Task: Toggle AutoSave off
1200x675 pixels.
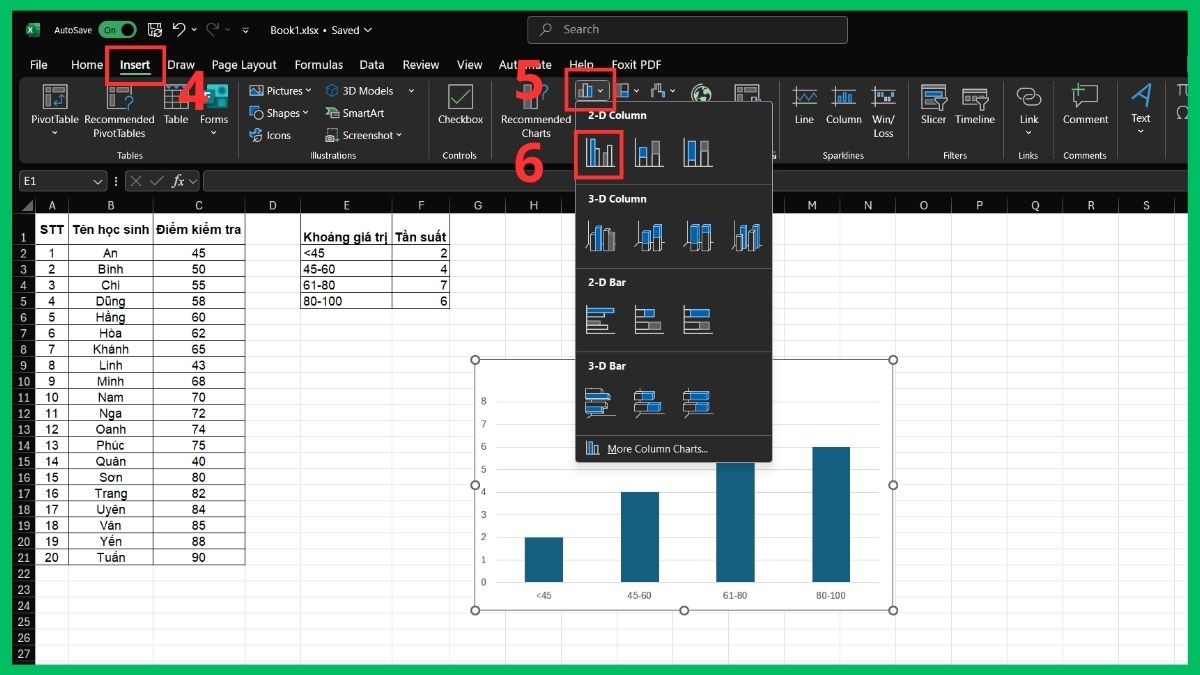Action: [118, 30]
